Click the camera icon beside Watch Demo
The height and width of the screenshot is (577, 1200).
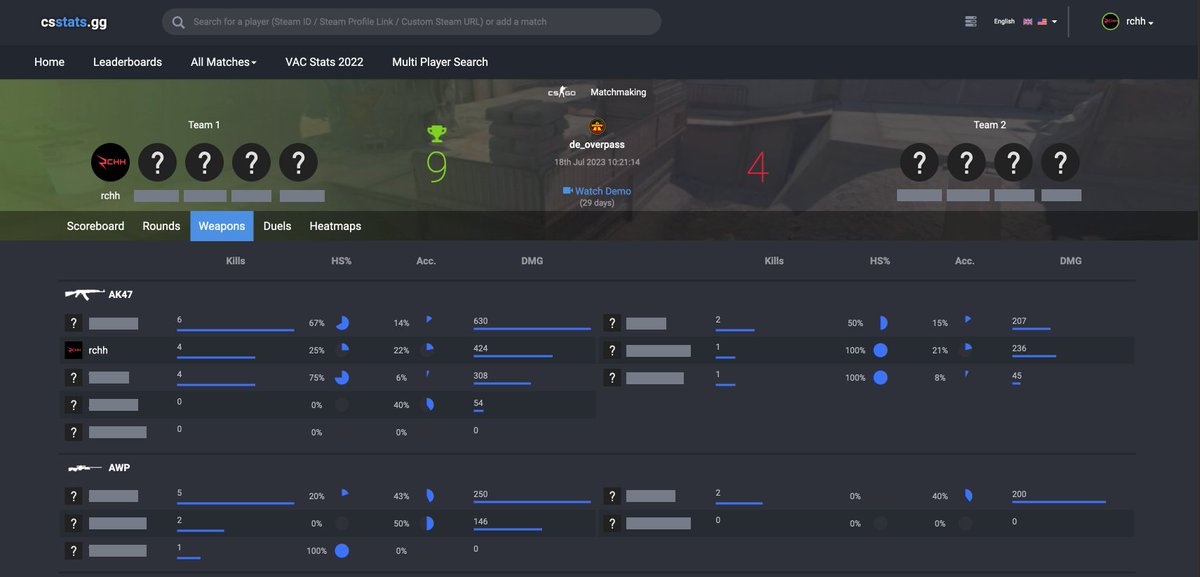[567, 191]
